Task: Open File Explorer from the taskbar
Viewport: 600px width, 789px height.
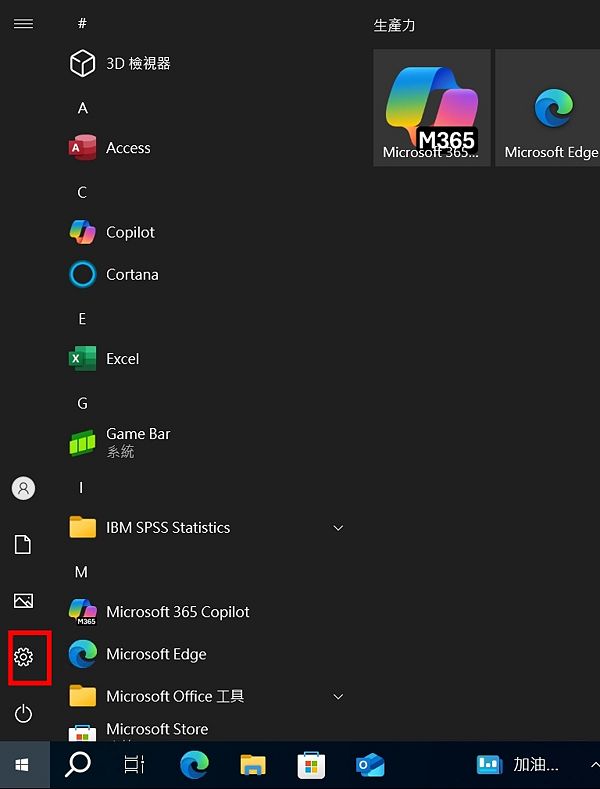Action: (254, 765)
